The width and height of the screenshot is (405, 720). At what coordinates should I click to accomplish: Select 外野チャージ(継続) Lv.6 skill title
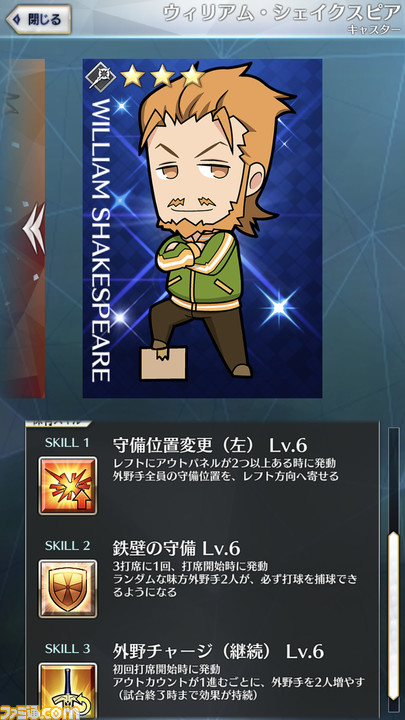tap(219, 651)
